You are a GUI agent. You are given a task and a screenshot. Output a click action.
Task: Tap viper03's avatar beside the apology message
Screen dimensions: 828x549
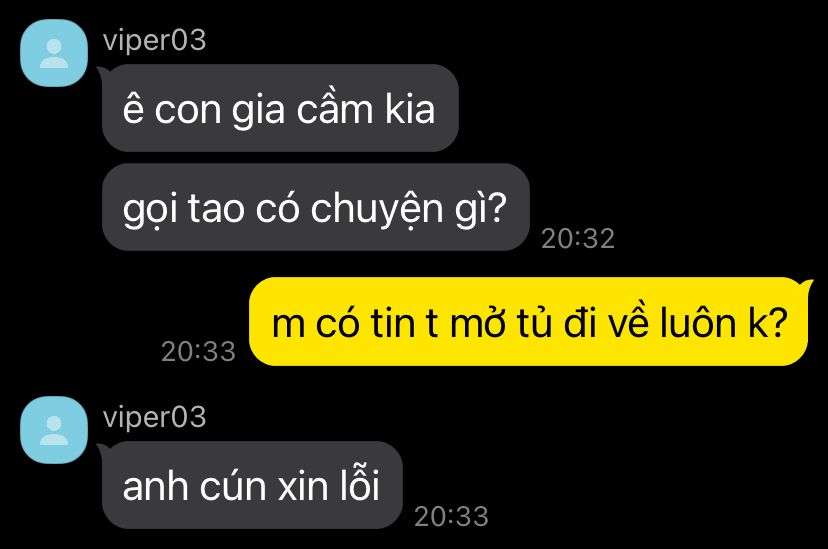tap(54, 430)
